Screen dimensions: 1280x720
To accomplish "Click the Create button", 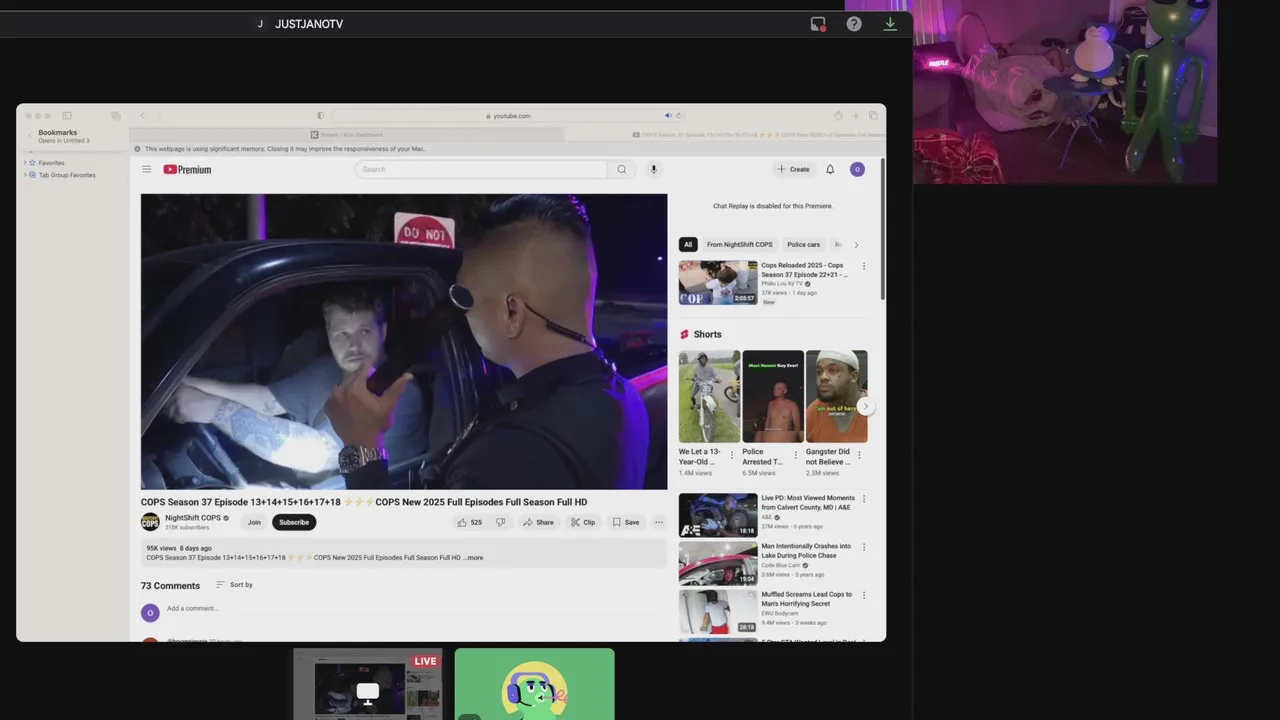I will 793,169.
